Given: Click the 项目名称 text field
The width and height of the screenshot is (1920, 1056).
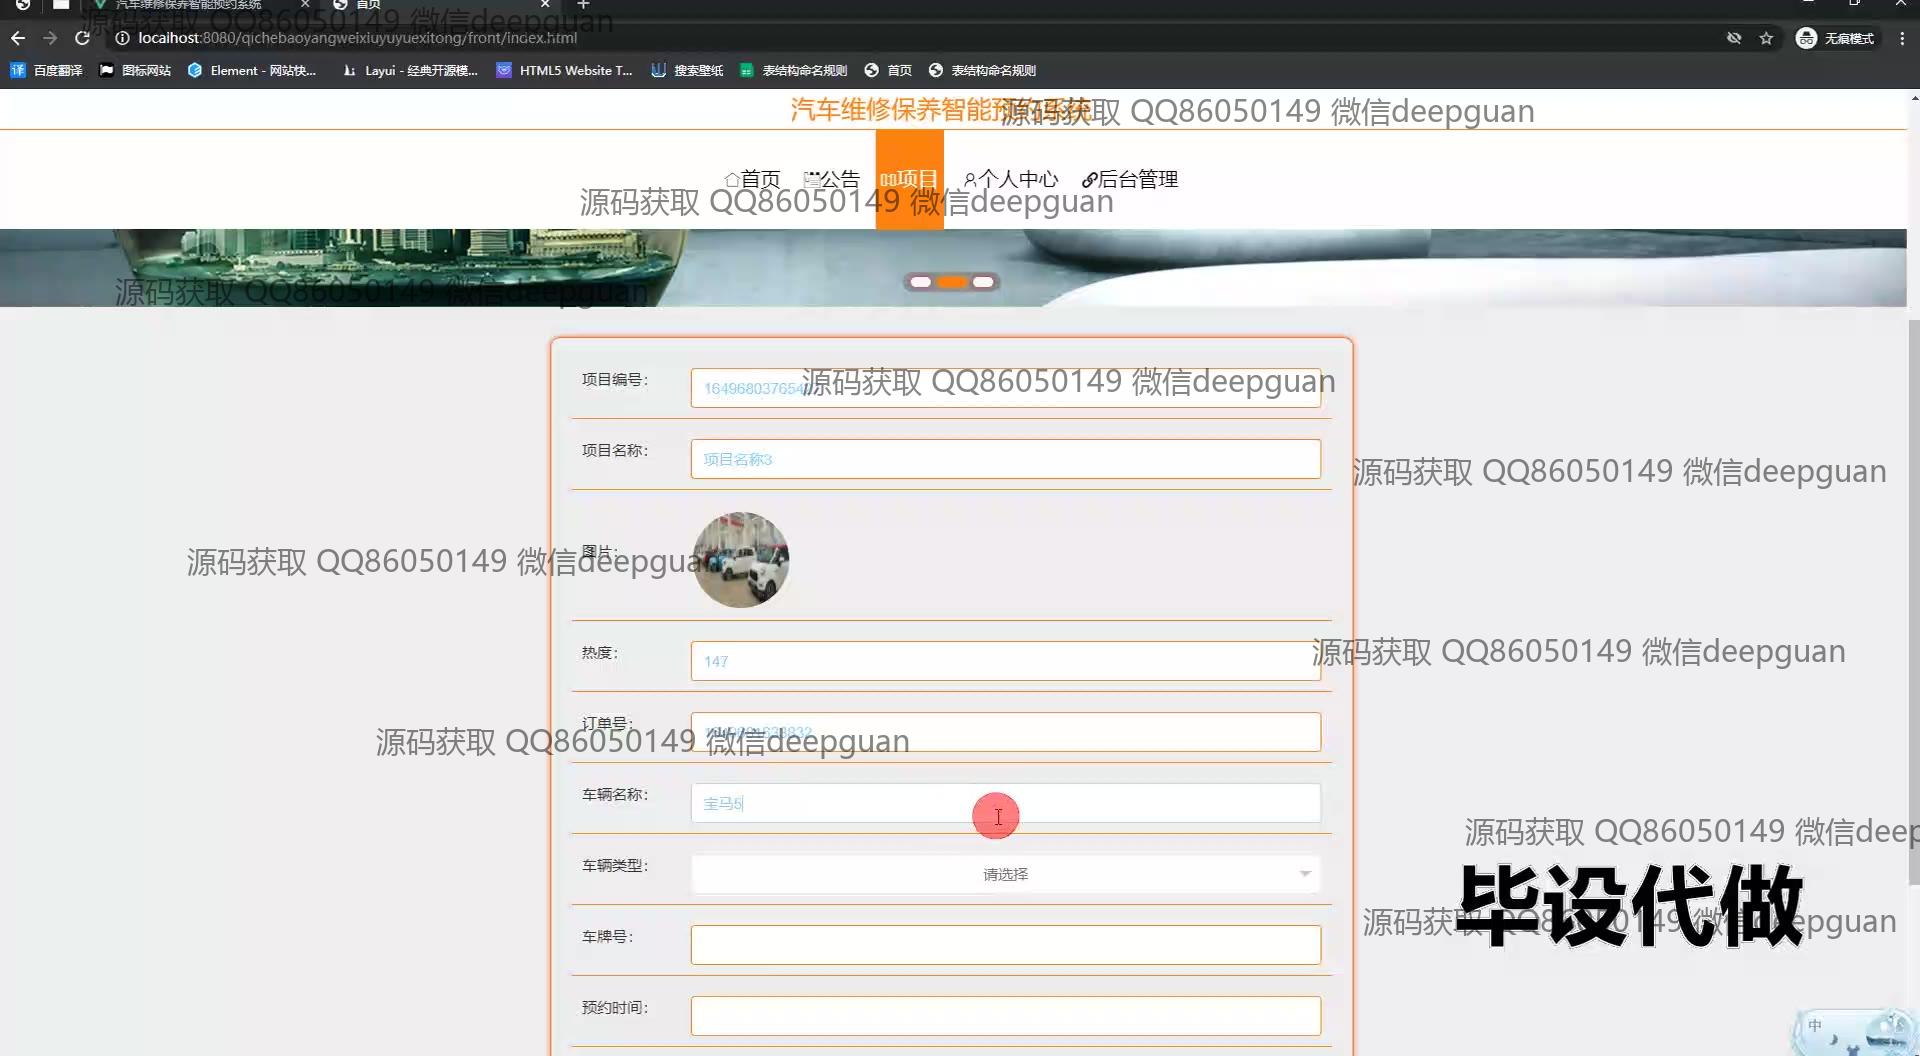Looking at the screenshot, I should click(1005, 459).
